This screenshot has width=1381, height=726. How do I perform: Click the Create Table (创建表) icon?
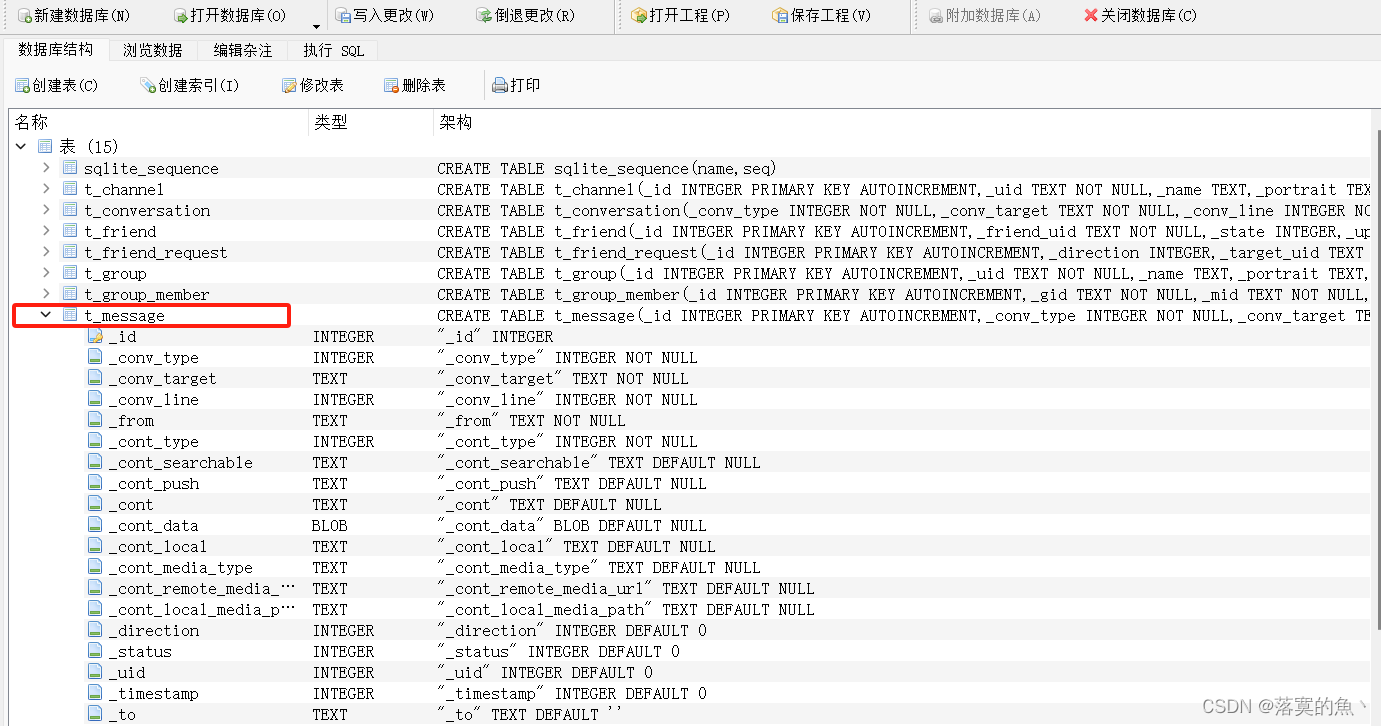point(22,86)
